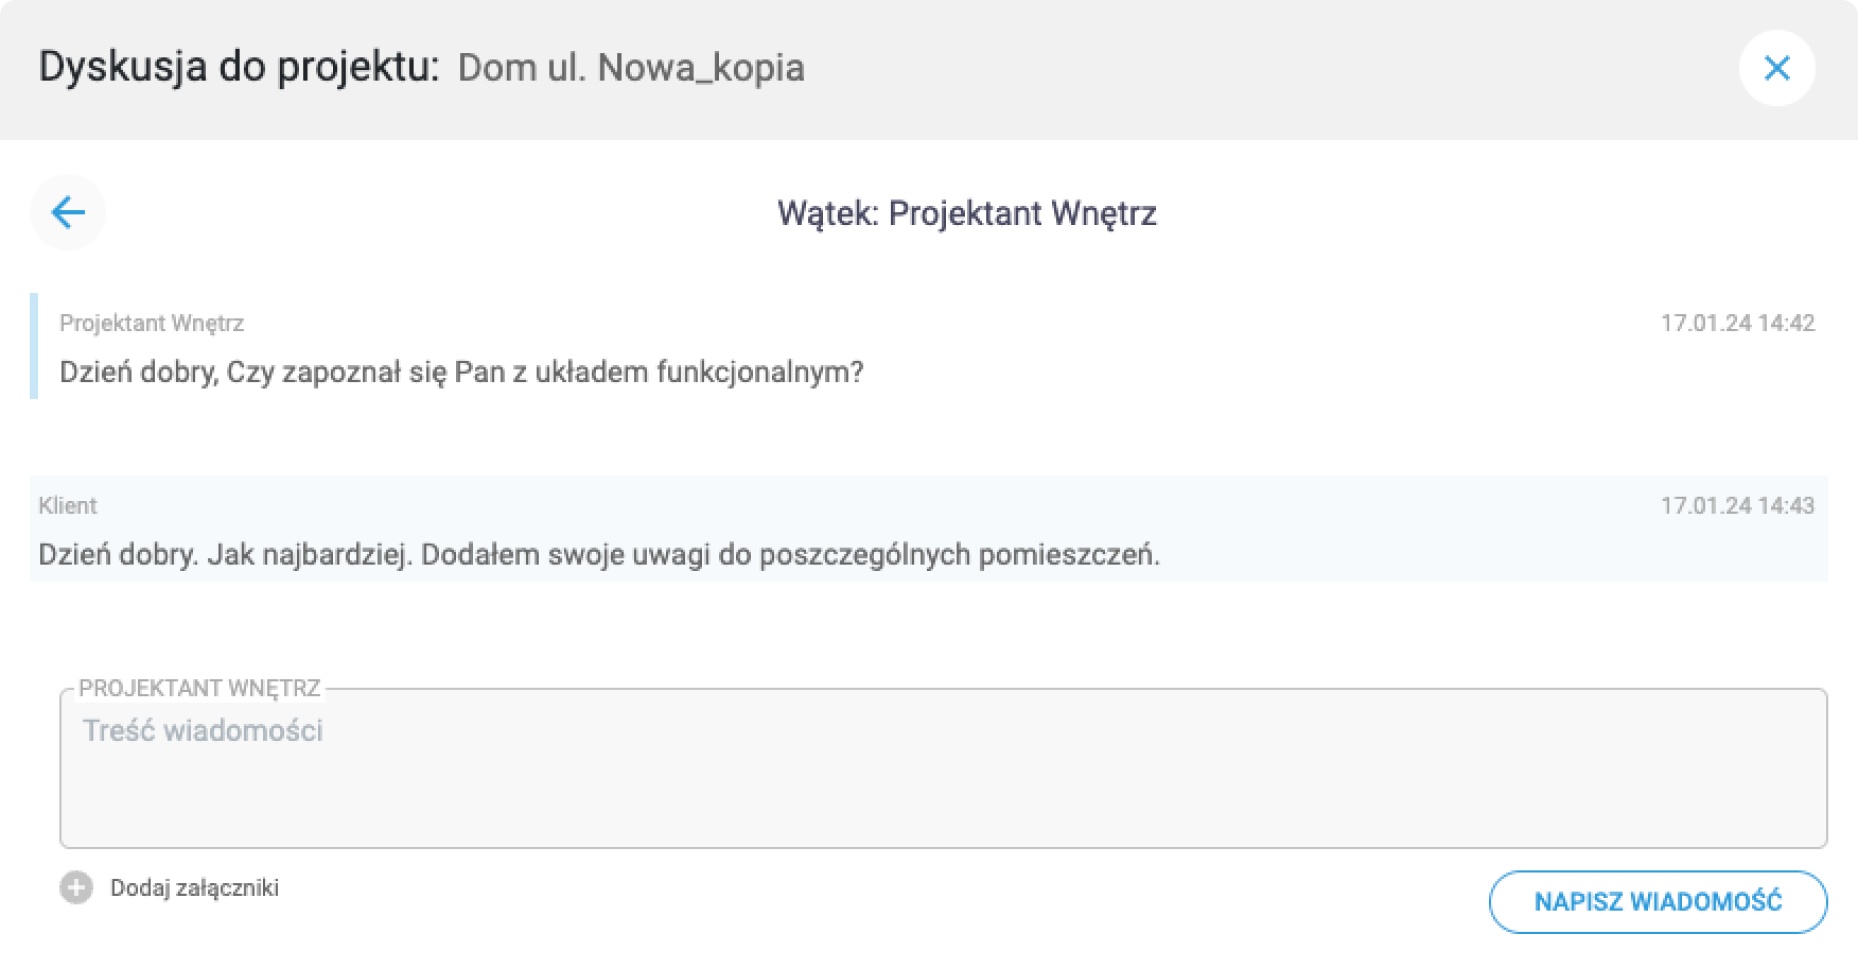The image size is (1858, 968).
Task: Go back using the left arrow icon
Action: click(68, 212)
